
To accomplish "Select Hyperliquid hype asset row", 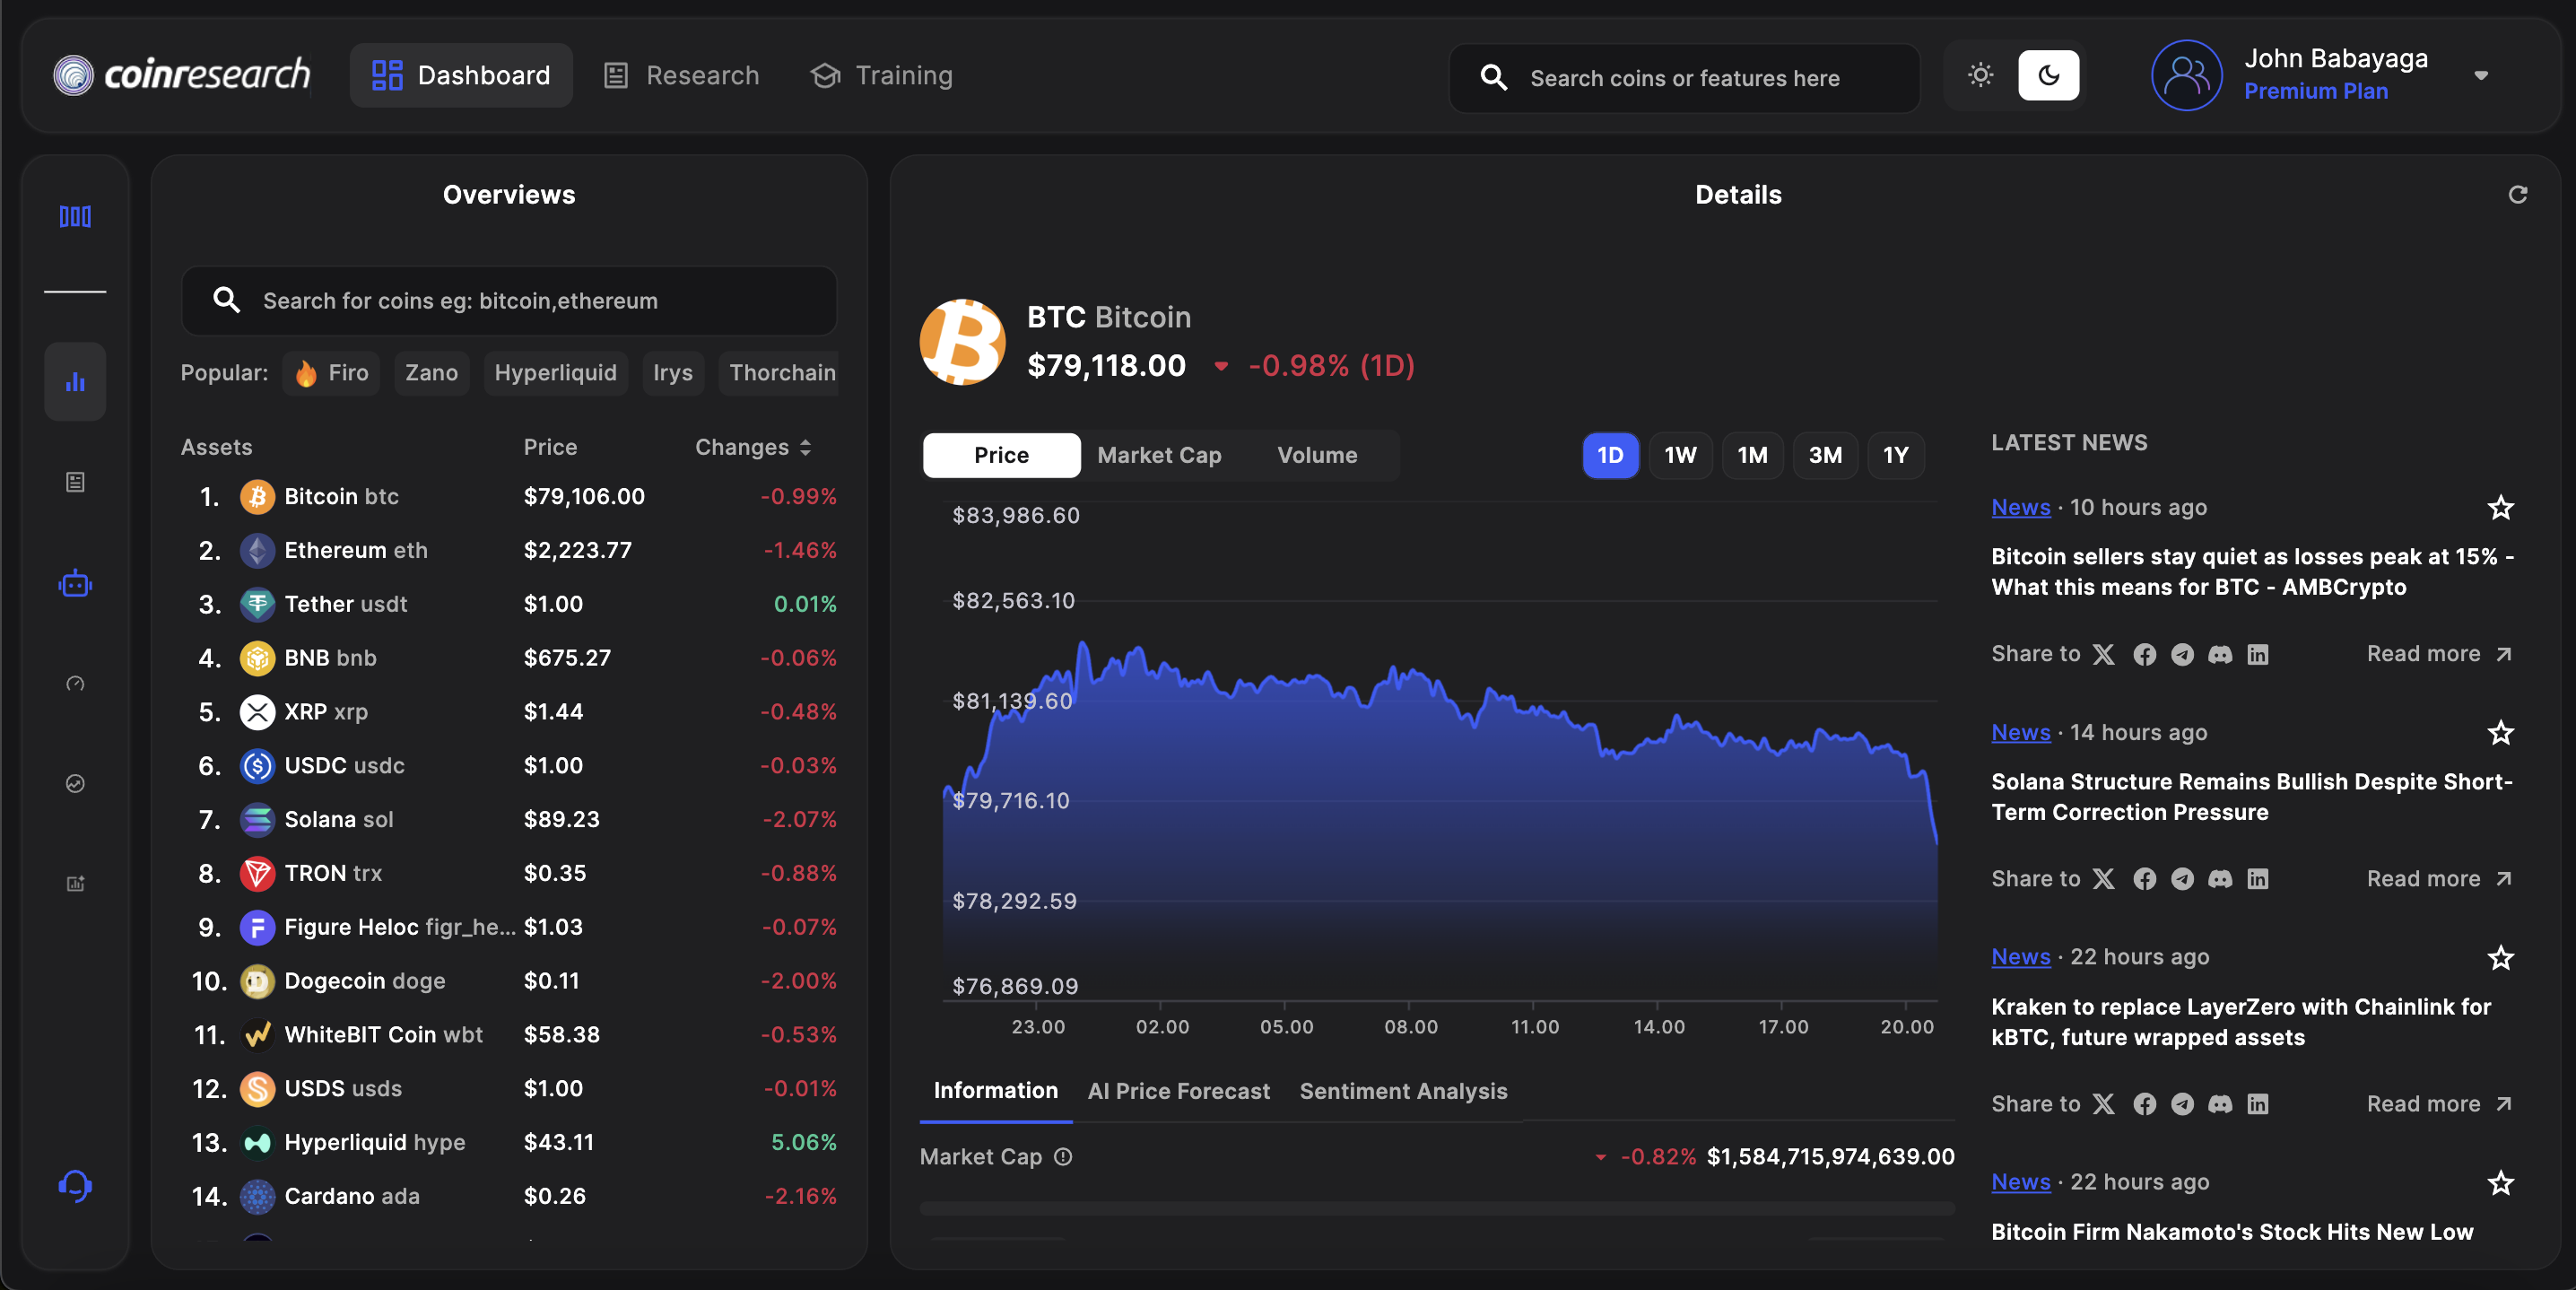I will [509, 1142].
